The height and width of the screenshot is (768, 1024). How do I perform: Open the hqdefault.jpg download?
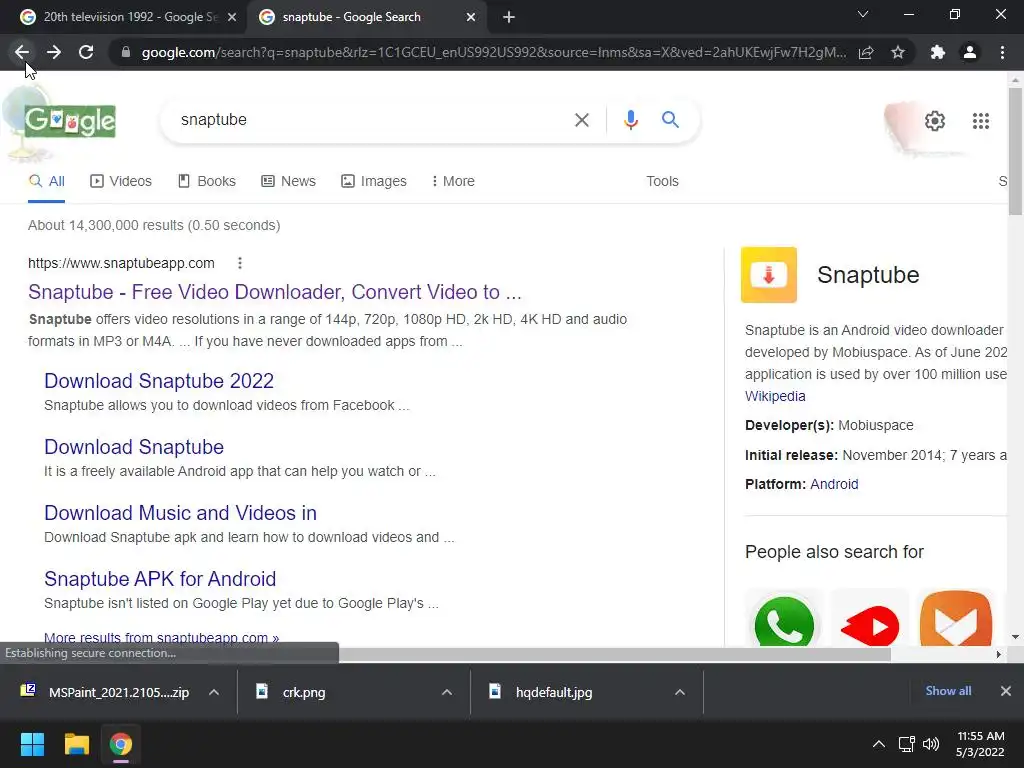coord(541,692)
